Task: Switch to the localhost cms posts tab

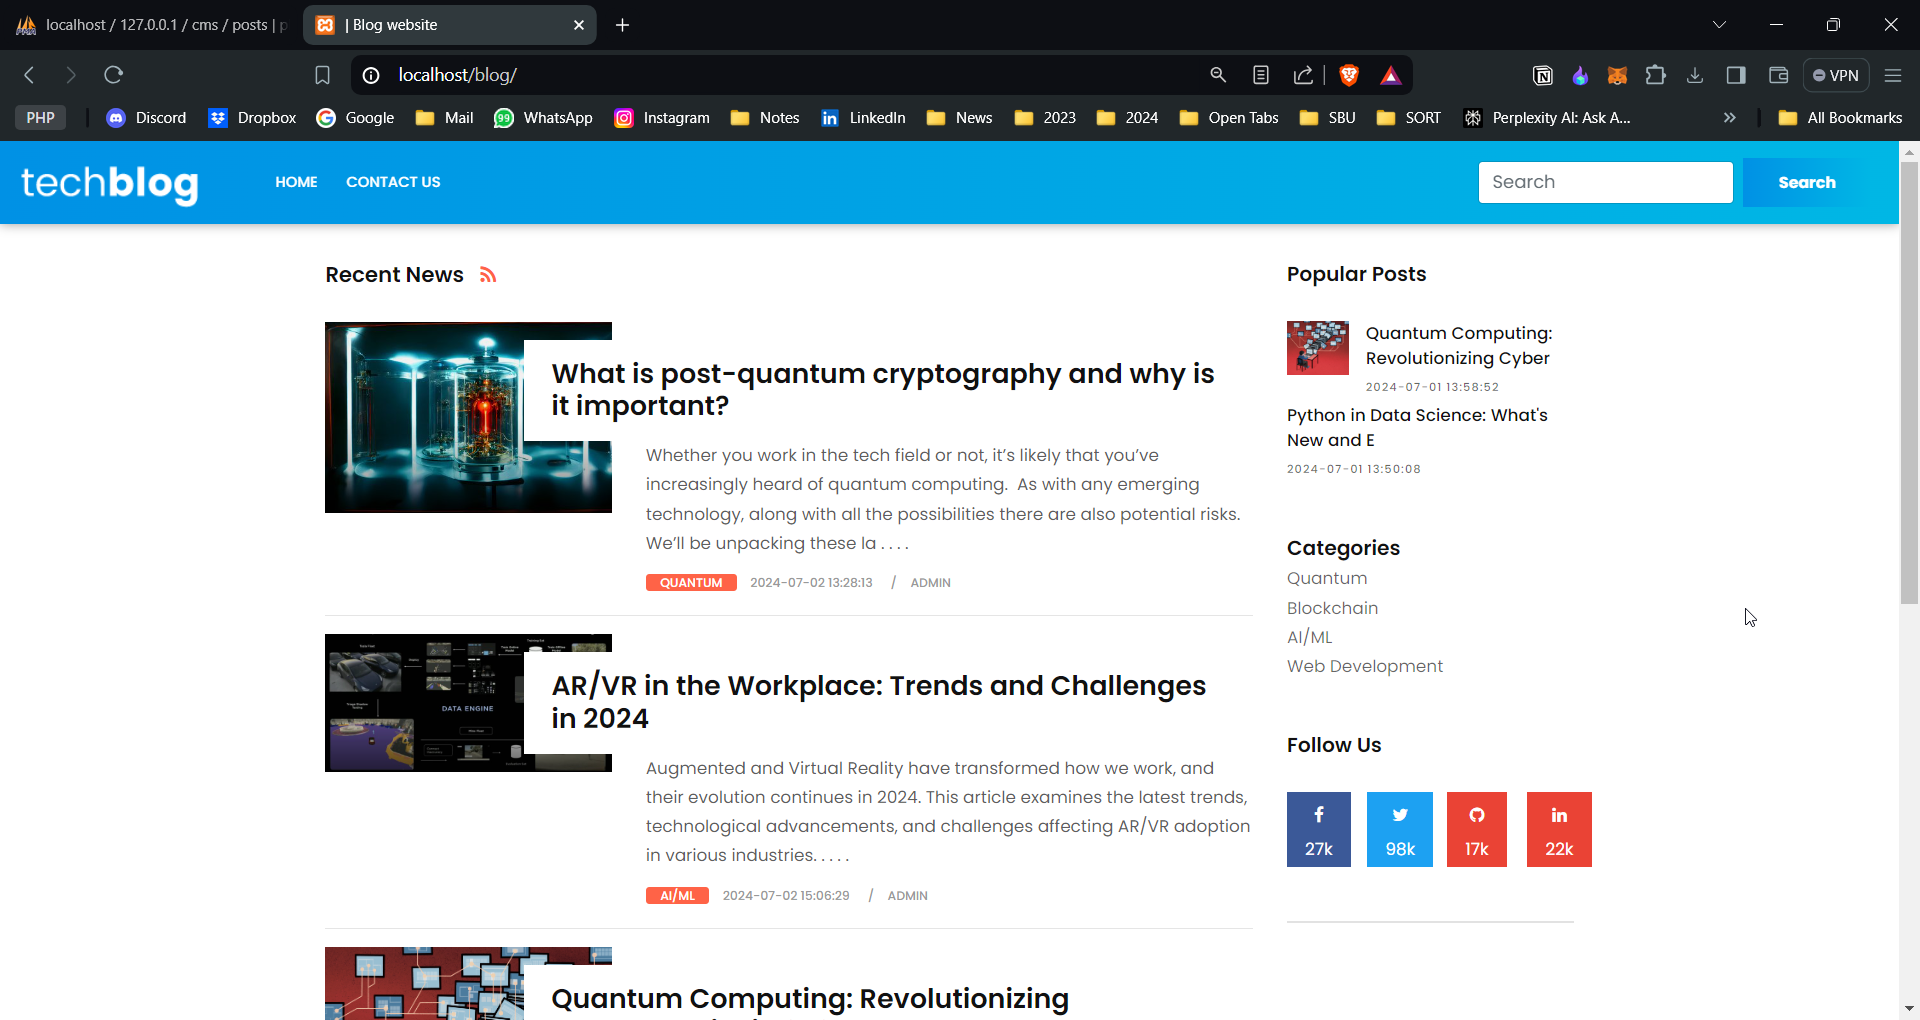Action: pyautogui.click(x=150, y=24)
